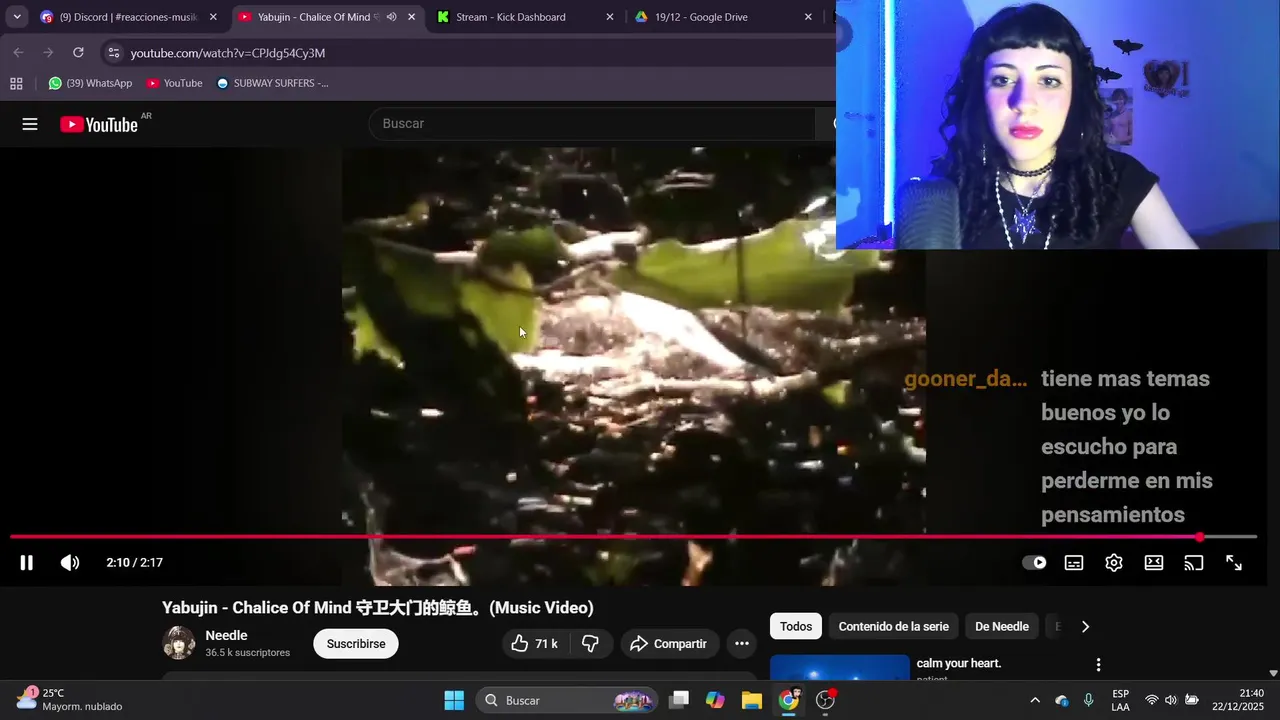Screen dimensions: 1280x720
Task: Open File Explorer from the taskbar
Action: click(752, 700)
